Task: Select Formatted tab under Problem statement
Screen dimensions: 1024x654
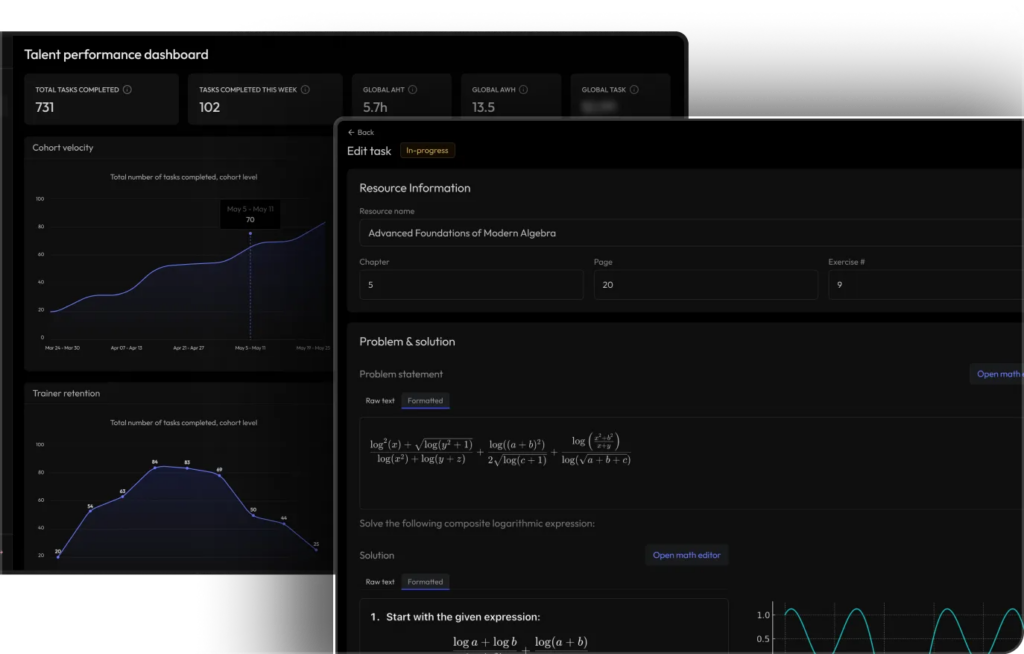Action: [425, 401]
